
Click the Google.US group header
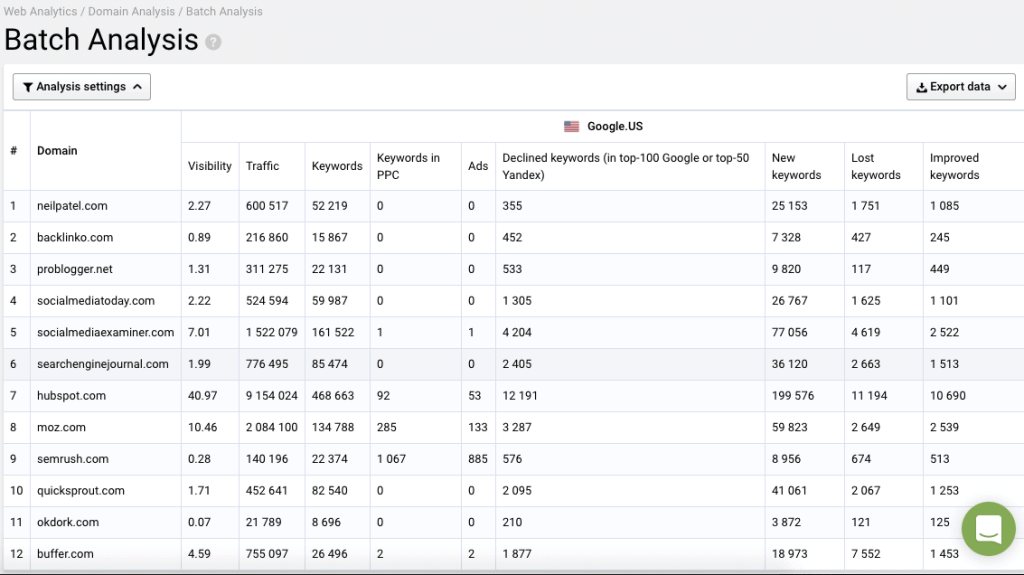615,126
